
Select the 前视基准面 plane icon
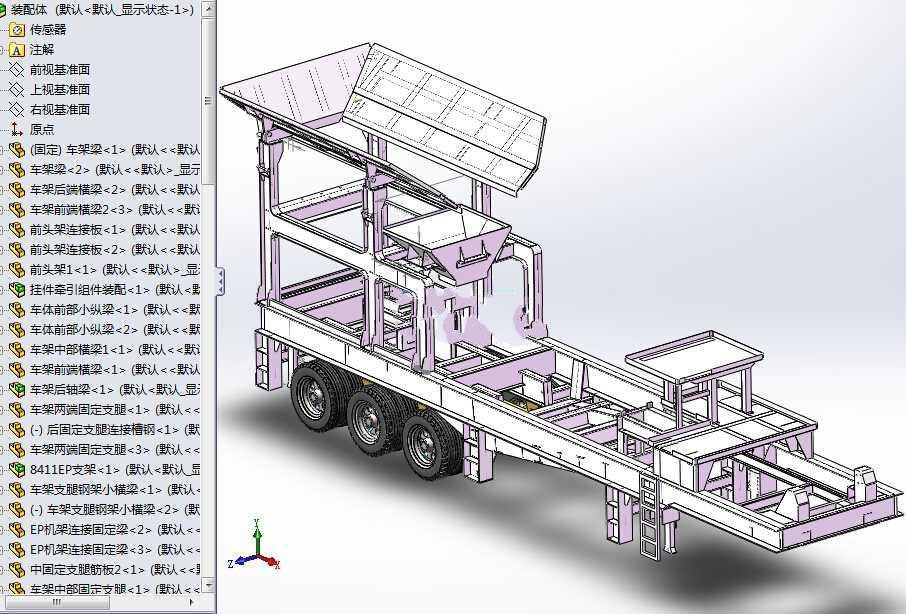pos(17,69)
